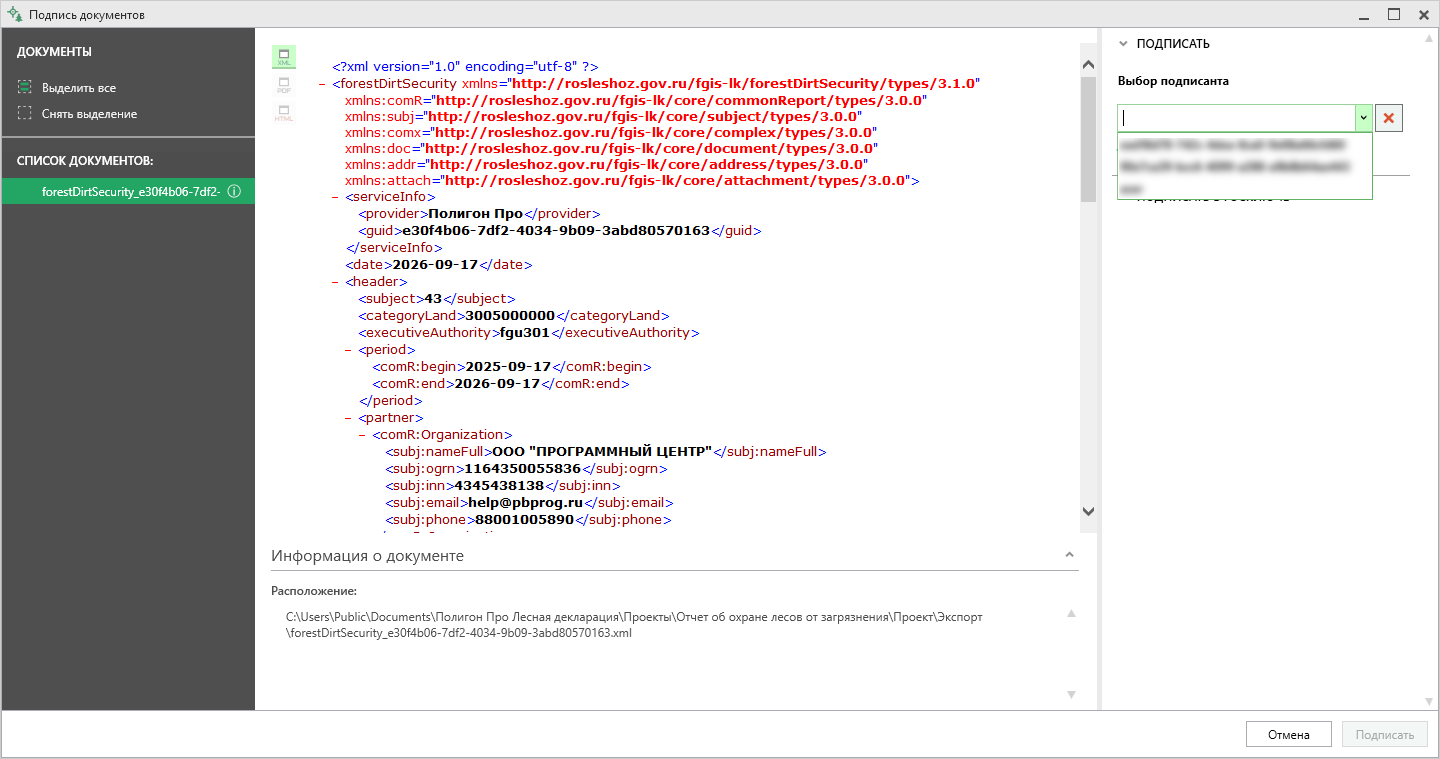Screen dimensions: 1440x759
Task: Click XML viewer scroll-down arrow
Action: [1089, 511]
